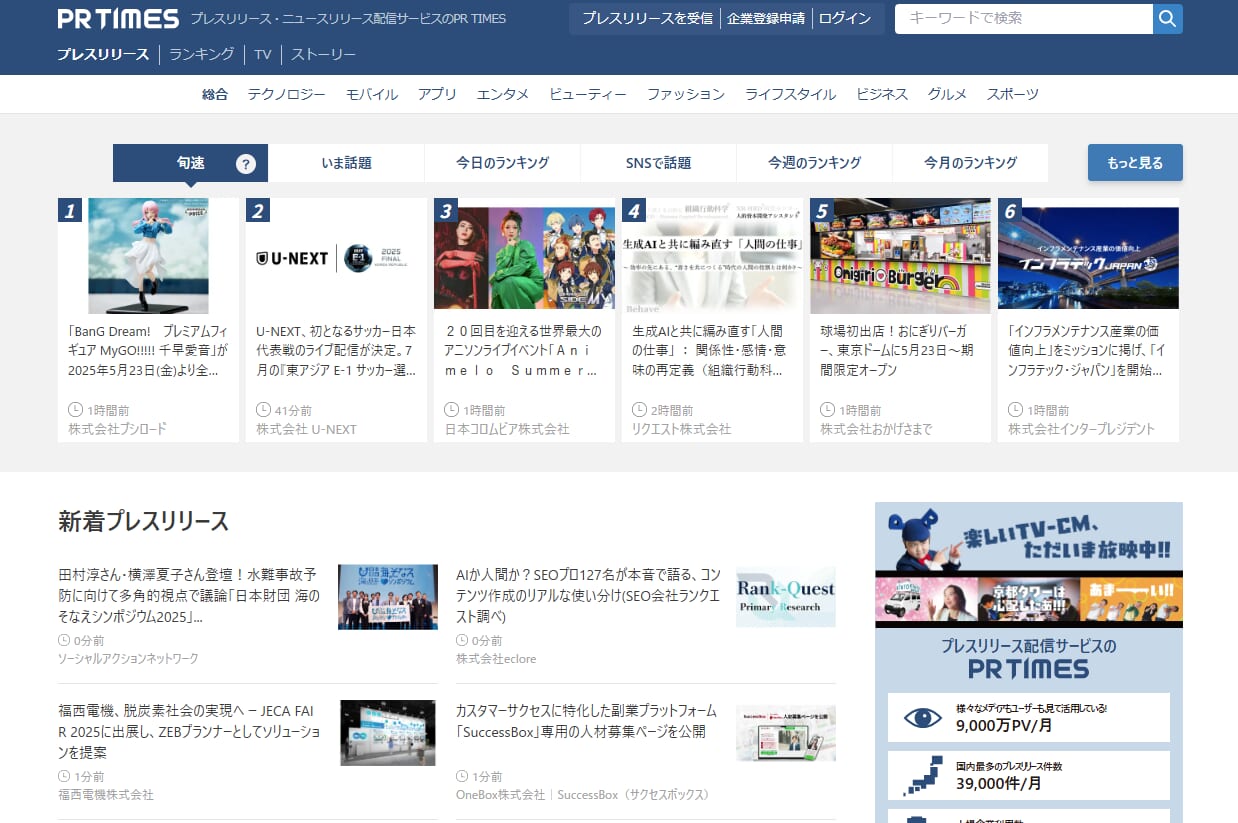The height and width of the screenshot is (823, 1238).
Task: Focus the キーワードで検索 search field
Action: tap(1022, 18)
